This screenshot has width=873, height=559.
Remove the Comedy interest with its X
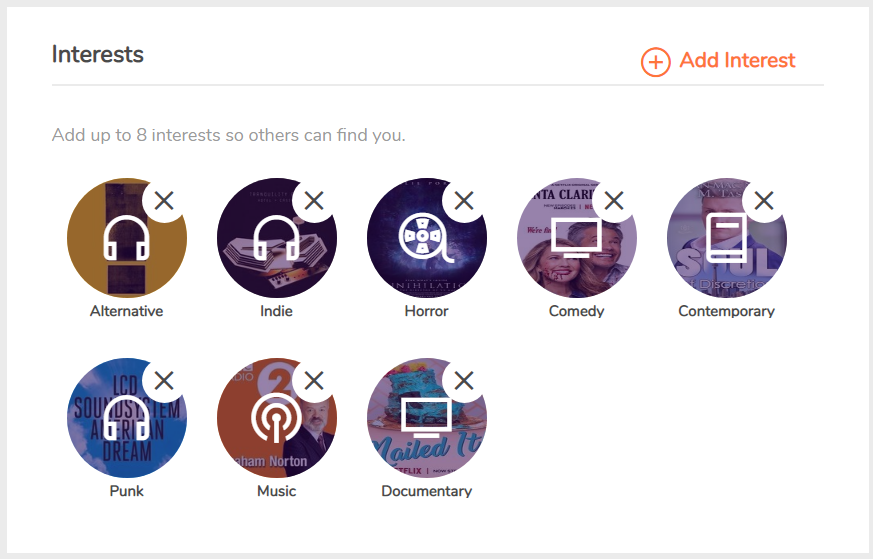coord(614,200)
